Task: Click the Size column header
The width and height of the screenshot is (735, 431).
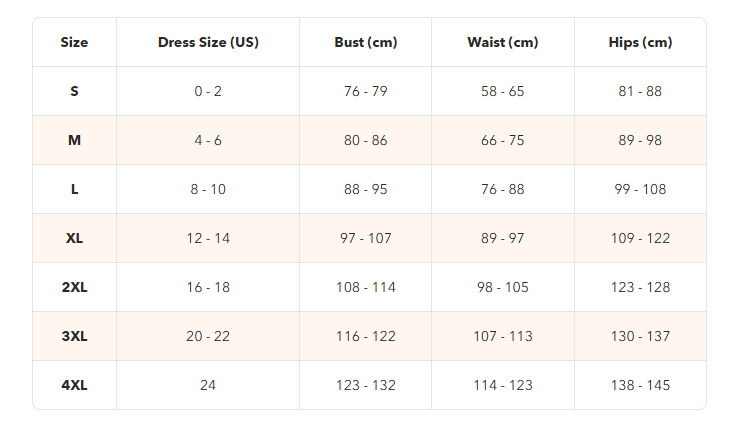Action: [74, 42]
